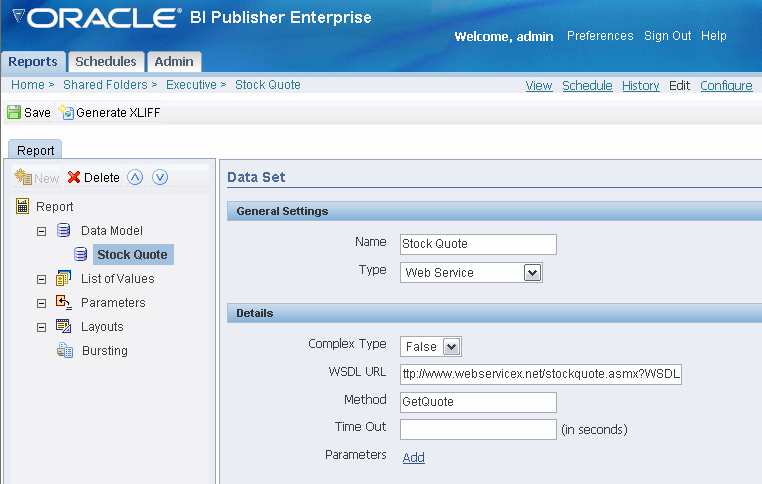This screenshot has width=762, height=484.
Task: Click the red Delete X icon
Action: point(74,177)
